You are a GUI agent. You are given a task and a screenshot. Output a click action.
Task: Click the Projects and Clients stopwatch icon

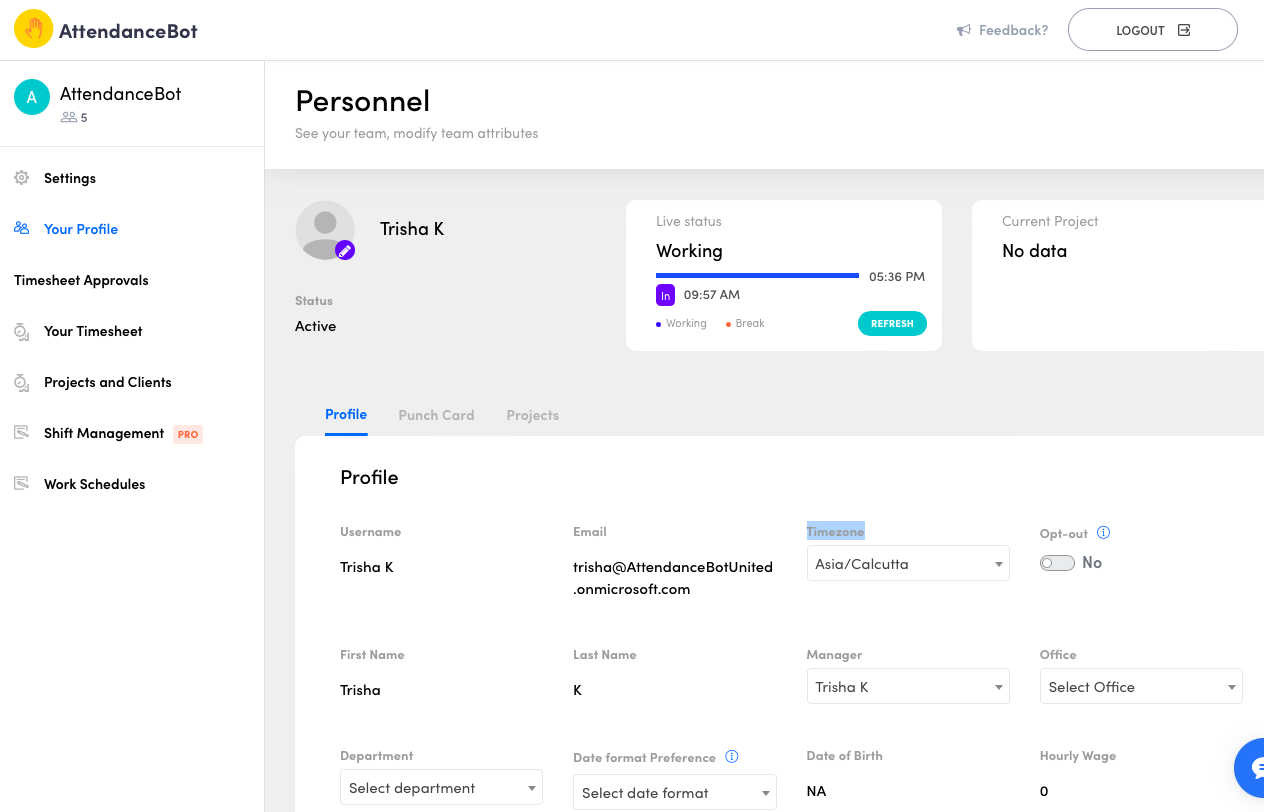click(x=21, y=382)
